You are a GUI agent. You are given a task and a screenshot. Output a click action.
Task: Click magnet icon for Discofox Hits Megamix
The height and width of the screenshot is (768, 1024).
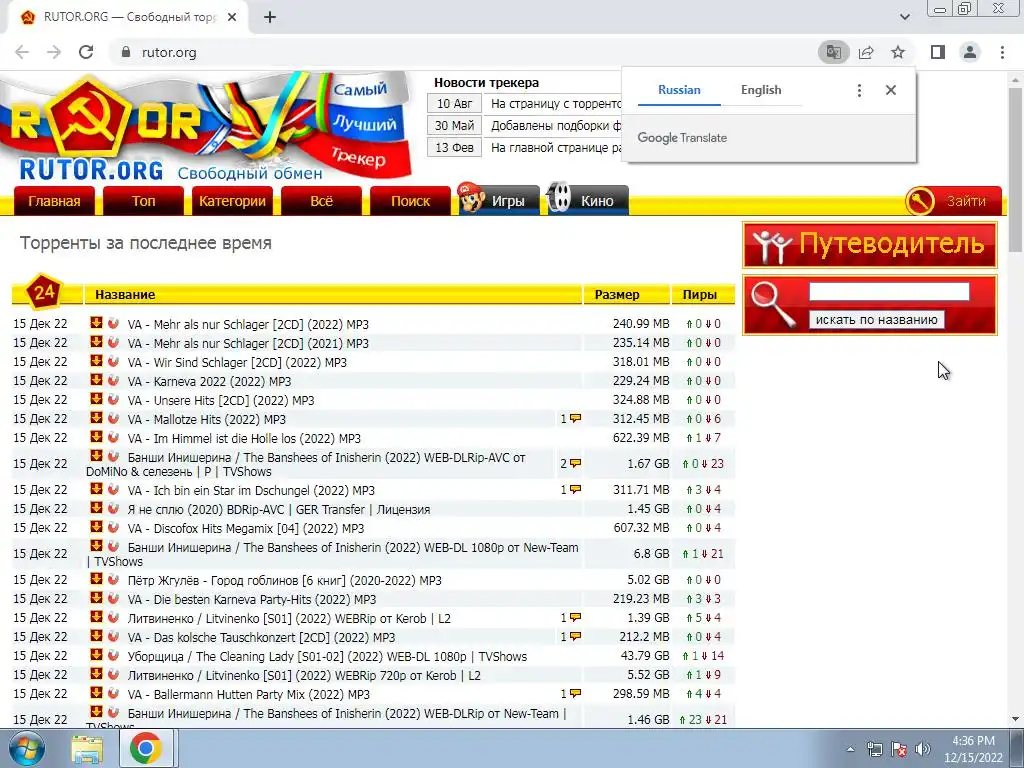coord(113,526)
